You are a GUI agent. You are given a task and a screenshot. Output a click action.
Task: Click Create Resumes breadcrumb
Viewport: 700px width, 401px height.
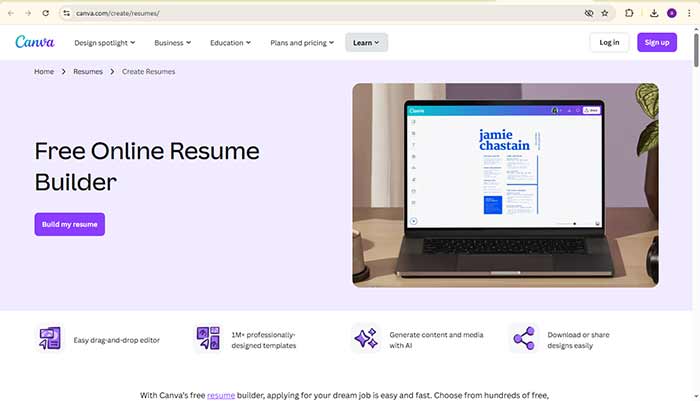148,71
